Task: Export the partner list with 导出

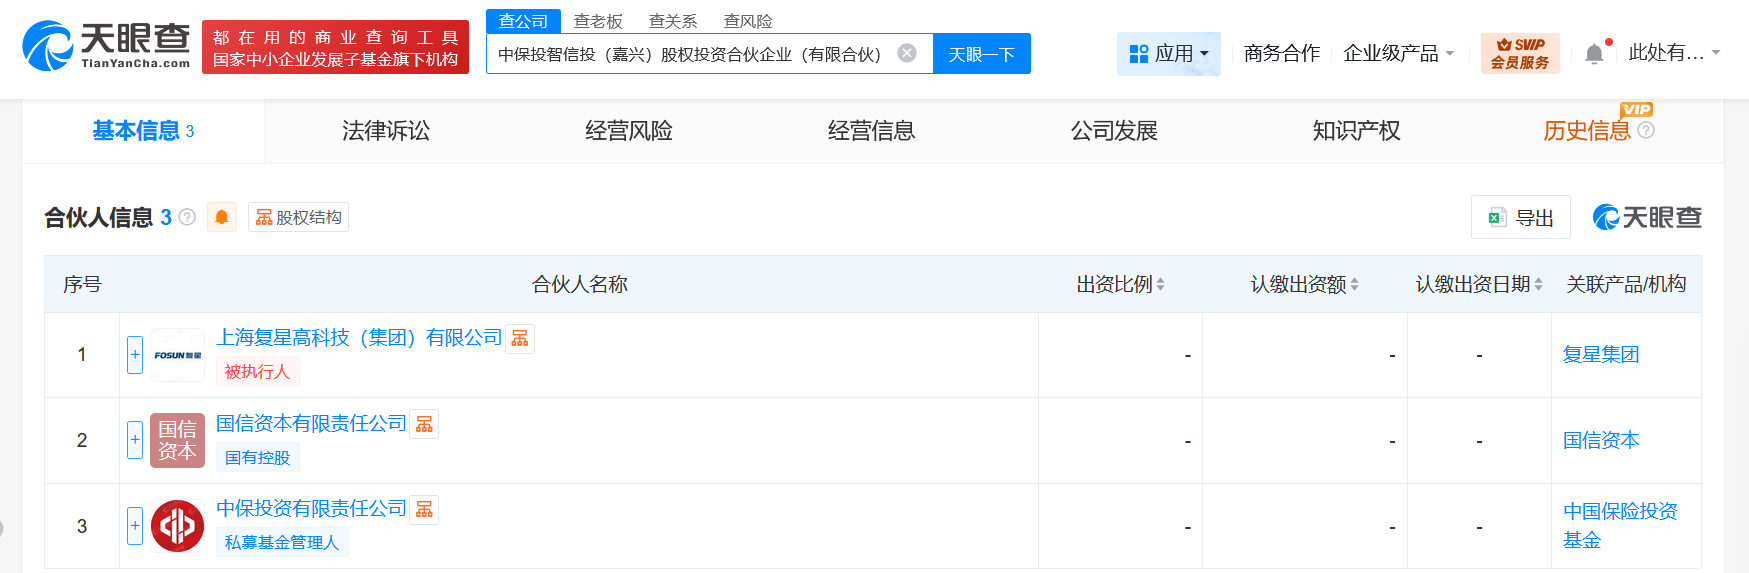Action: (x=1521, y=218)
